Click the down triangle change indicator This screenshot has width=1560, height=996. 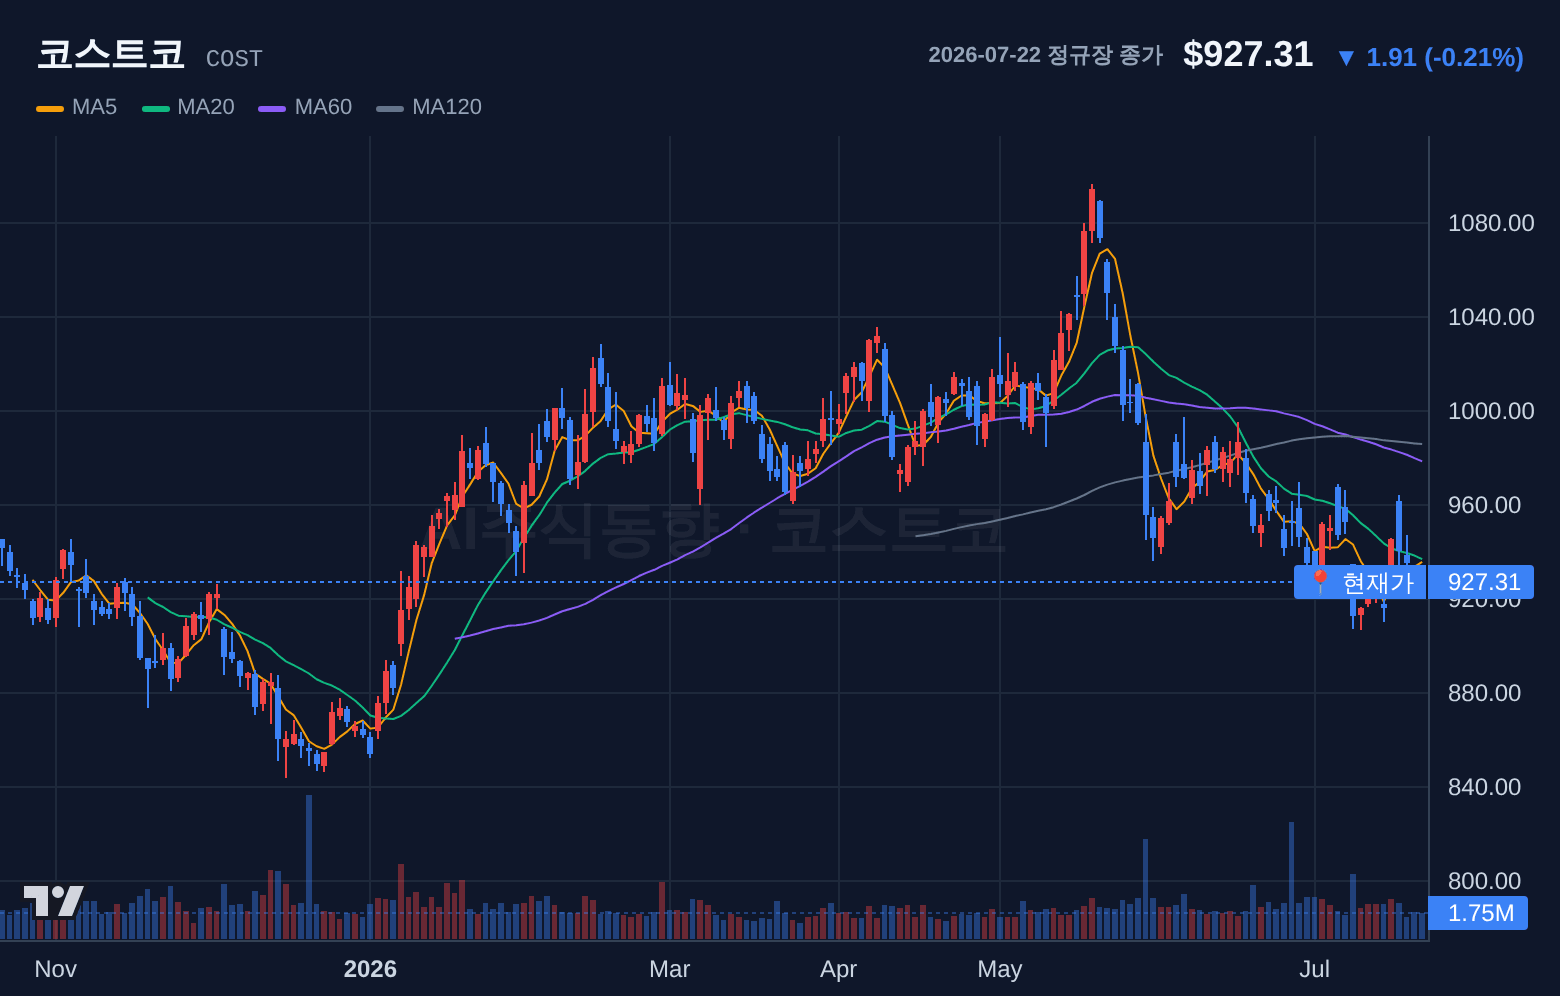pos(1346,58)
